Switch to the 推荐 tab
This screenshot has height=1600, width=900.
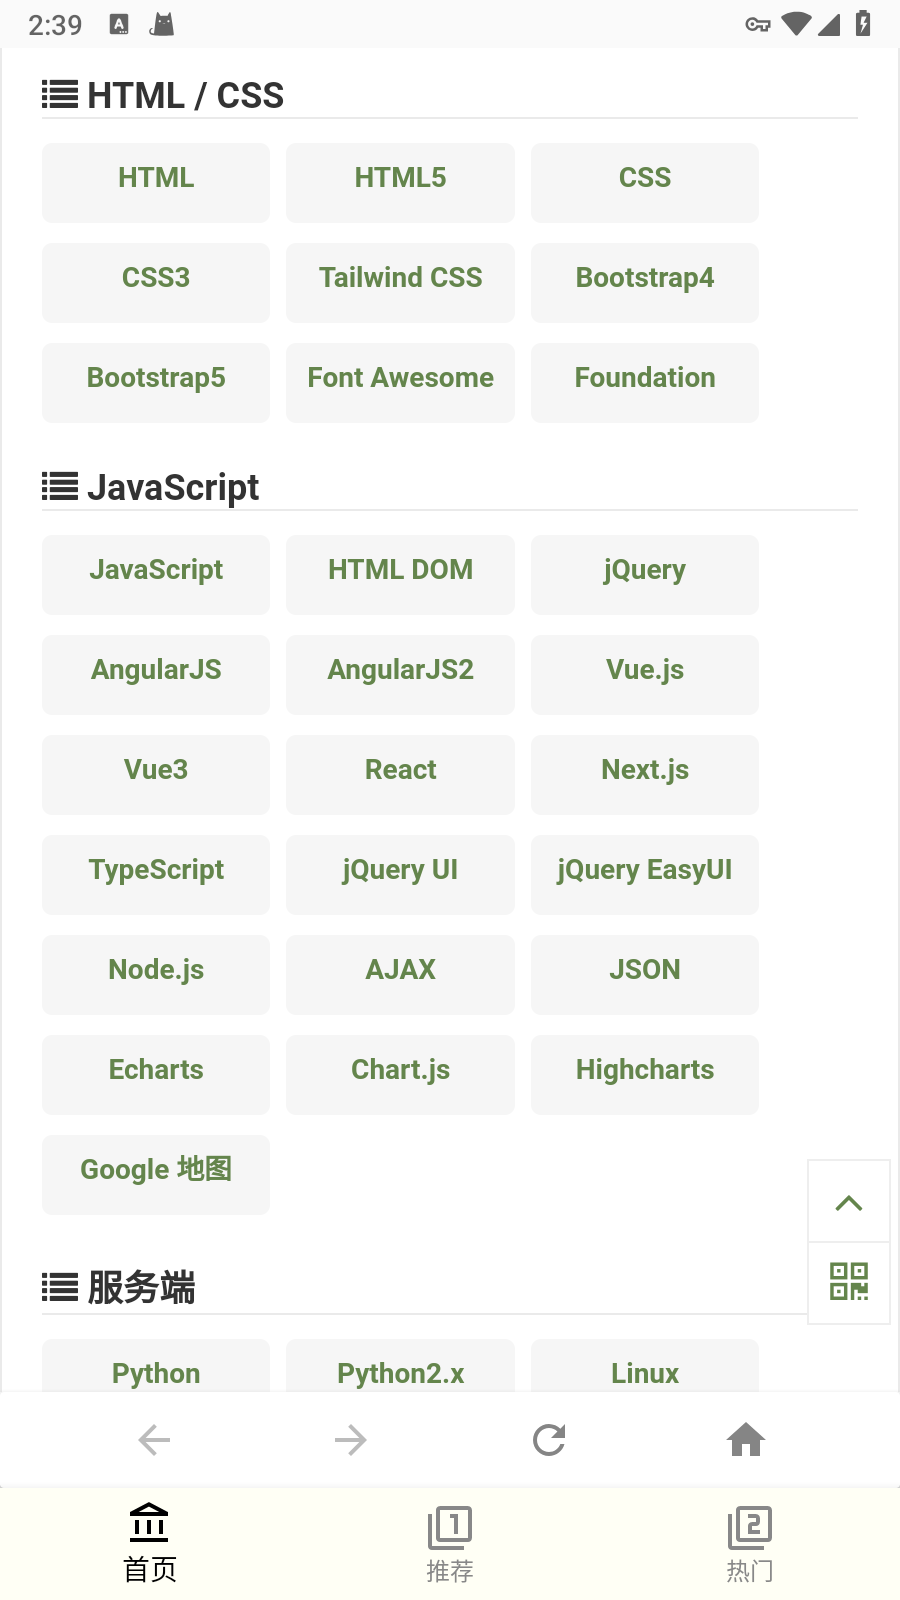[450, 1544]
